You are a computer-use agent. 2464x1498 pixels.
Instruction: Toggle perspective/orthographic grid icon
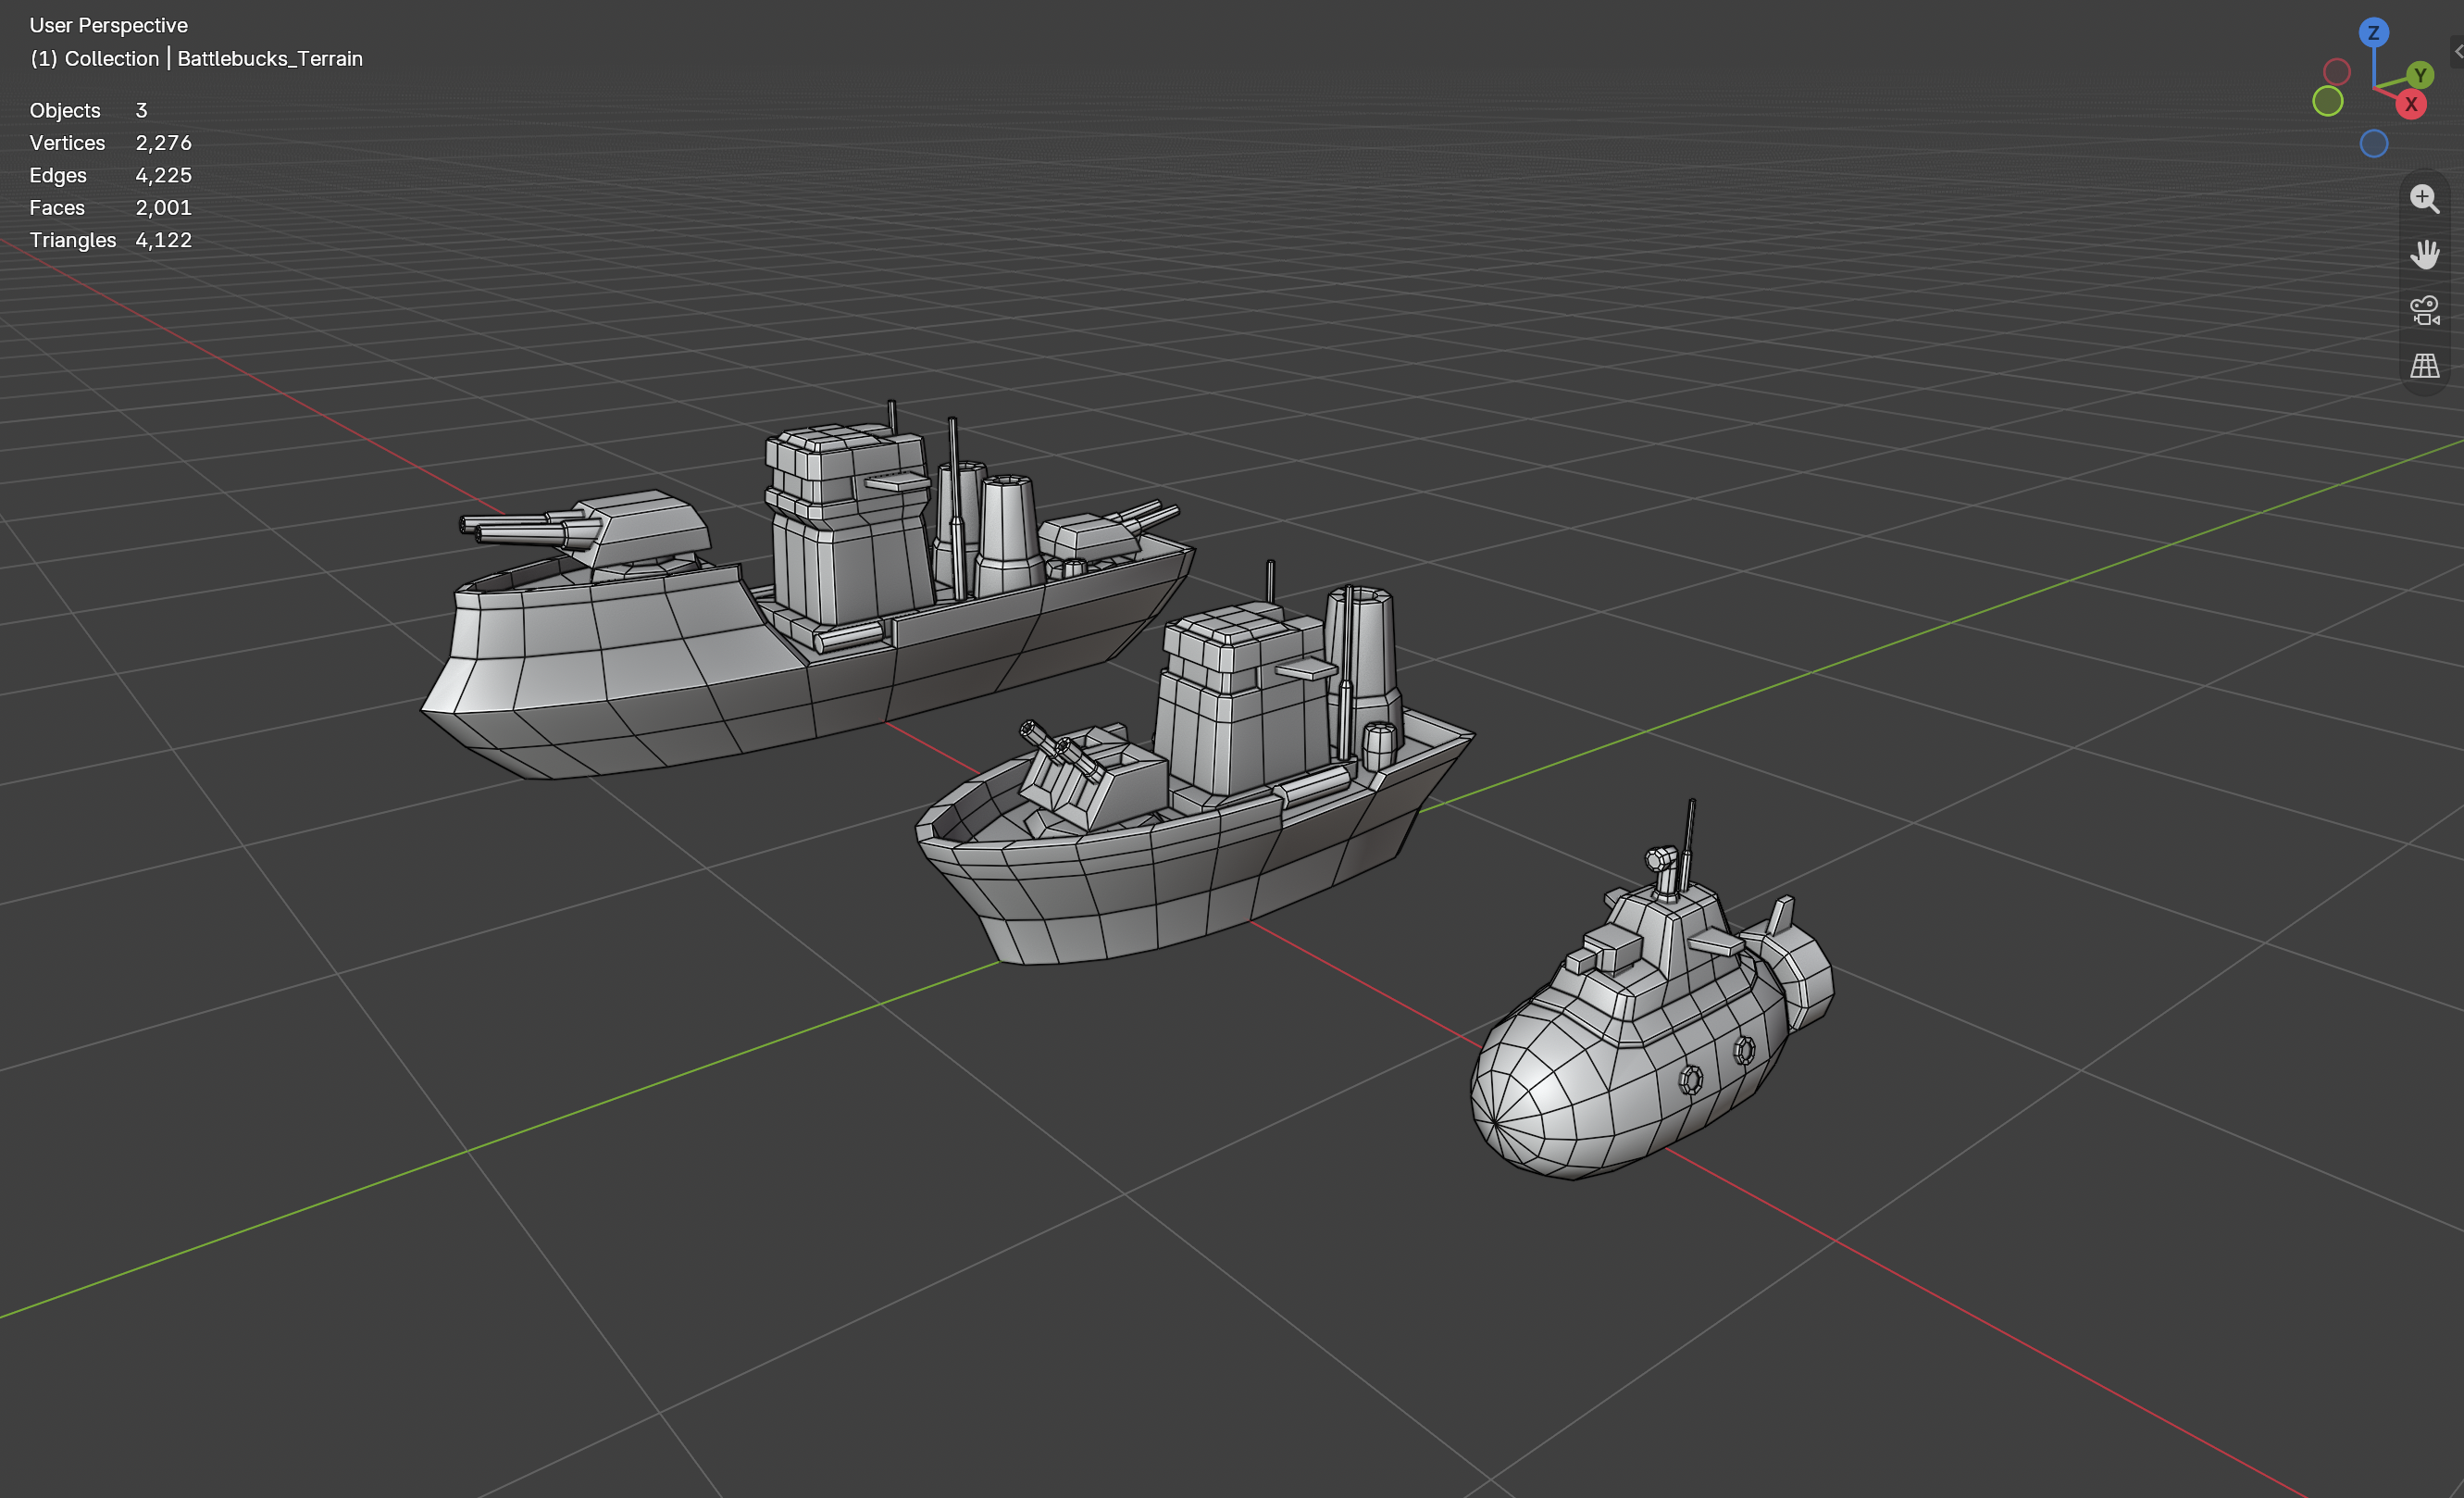[2424, 366]
